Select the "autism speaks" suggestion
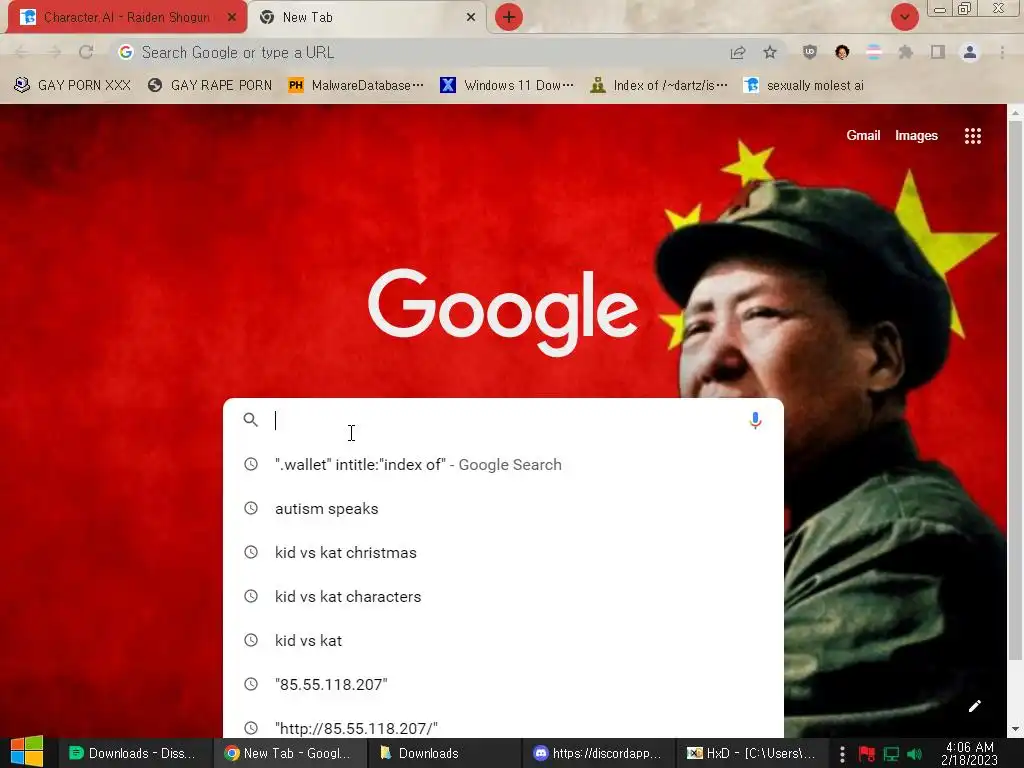The width and height of the screenshot is (1024, 768). point(503,508)
